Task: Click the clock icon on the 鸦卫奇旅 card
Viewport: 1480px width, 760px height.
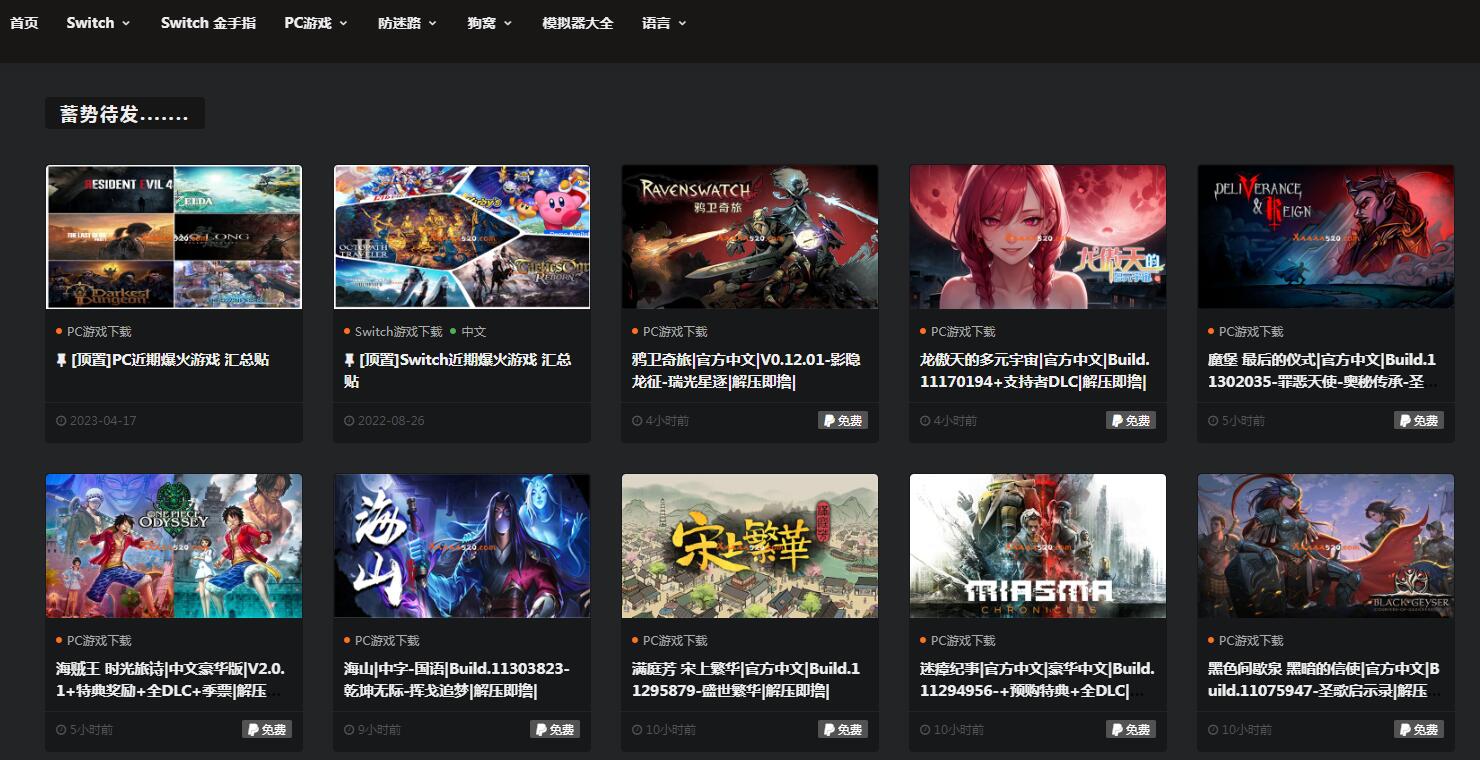Action: point(637,421)
